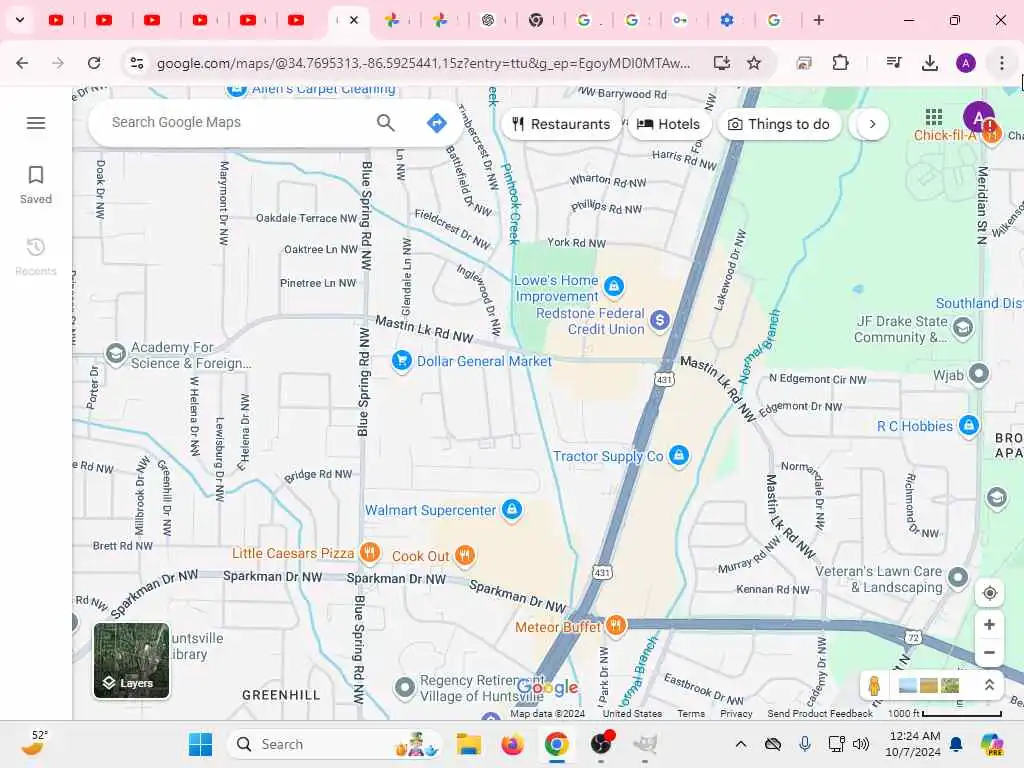This screenshot has width=1024, height=768.
Task: Switch to the first YouTube tab
Action: [x=57, y=20]
